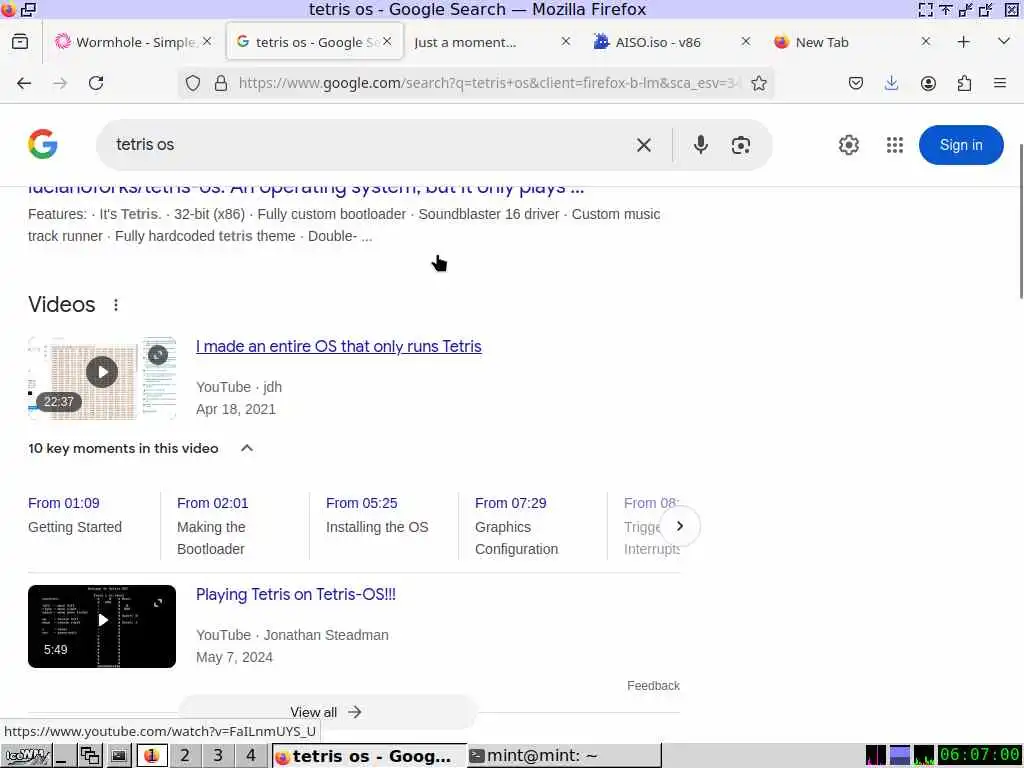This screenshot has height=768, width=1024.
Task: Close the tetris os Google tab
Action: (387, 41)
